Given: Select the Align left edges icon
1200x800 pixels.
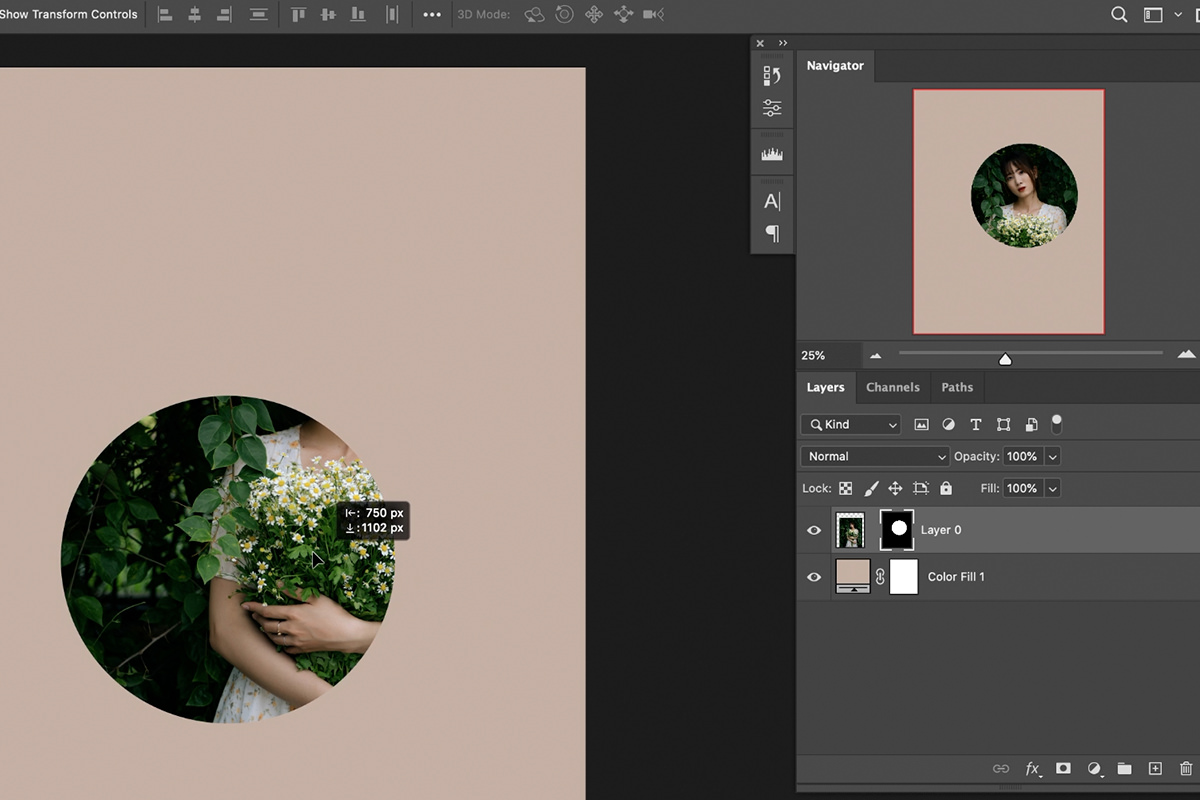Looking at the screenshot, I should [x=166, y=14].
